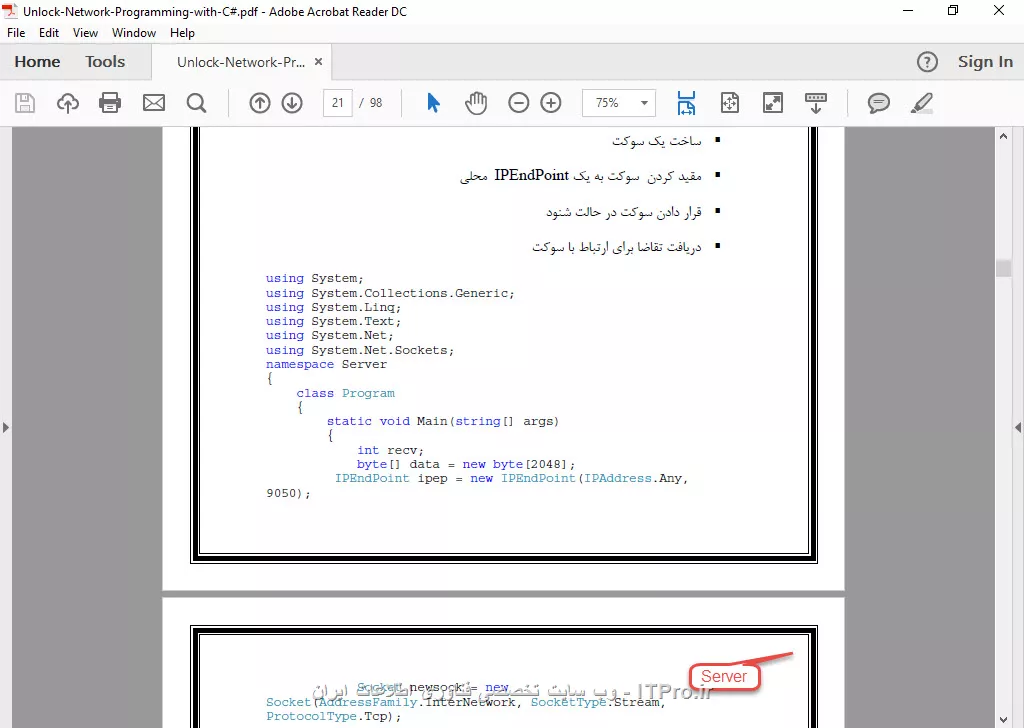Click the word IPEndPoint in the bullet list
The image size is (1024, 728).
(x=532, y=175)
